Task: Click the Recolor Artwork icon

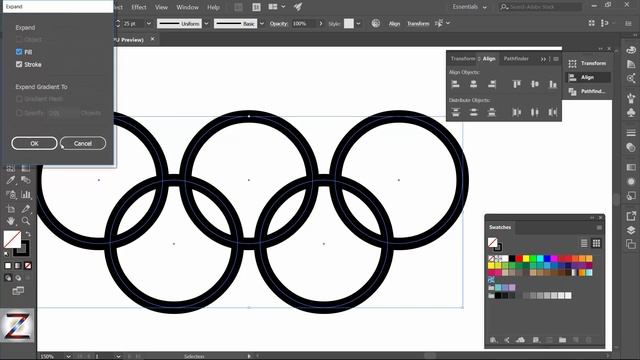Action: [x=376, y=24]
